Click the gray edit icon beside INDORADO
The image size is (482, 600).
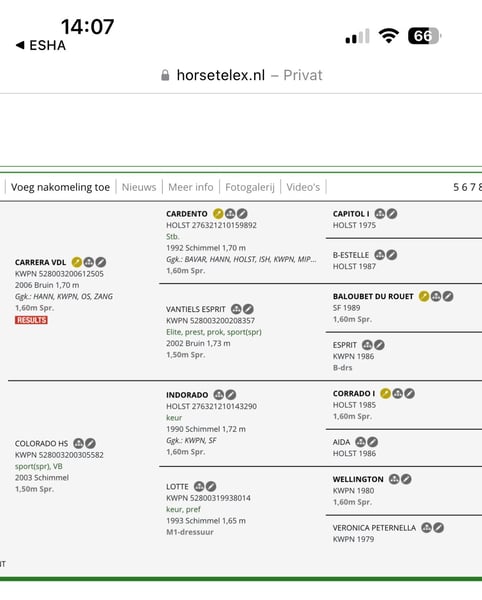click(231, 395)
